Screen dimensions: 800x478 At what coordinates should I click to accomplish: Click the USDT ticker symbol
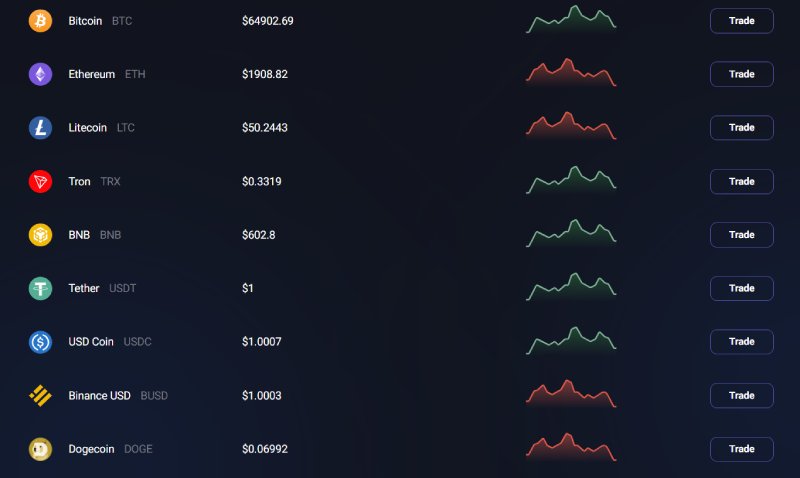click(x=122, y=288)
